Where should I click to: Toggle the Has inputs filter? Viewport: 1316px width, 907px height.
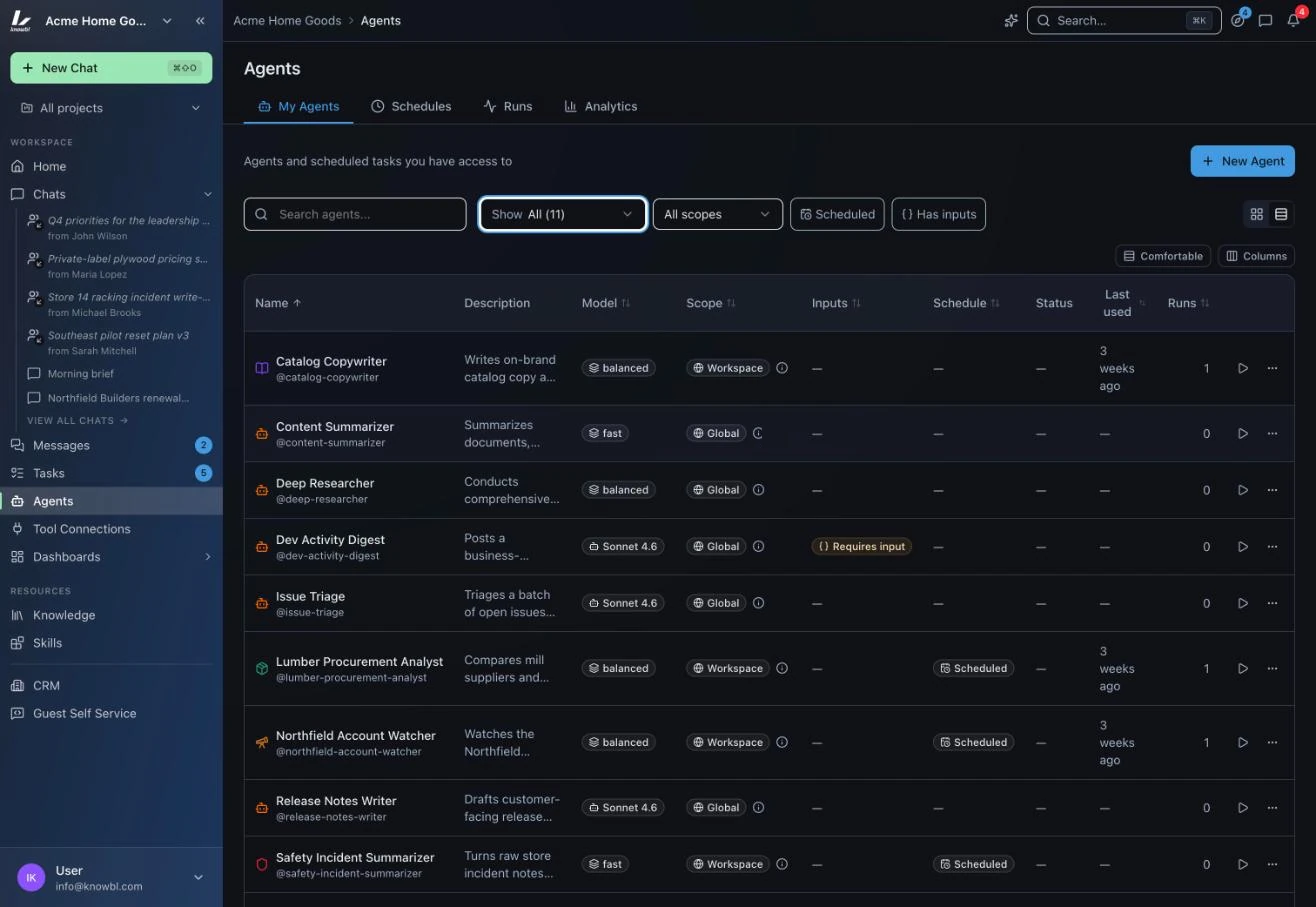pos(938,214)
